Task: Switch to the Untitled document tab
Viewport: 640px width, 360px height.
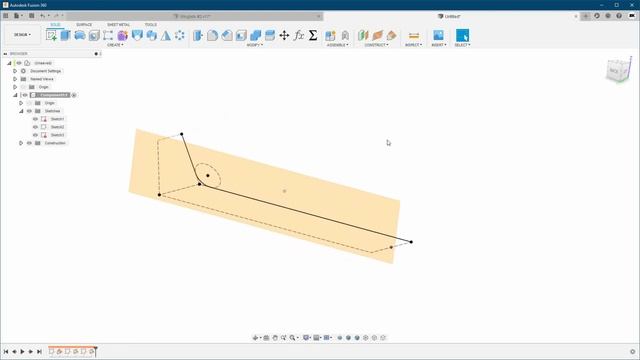Action: [449, 16]
